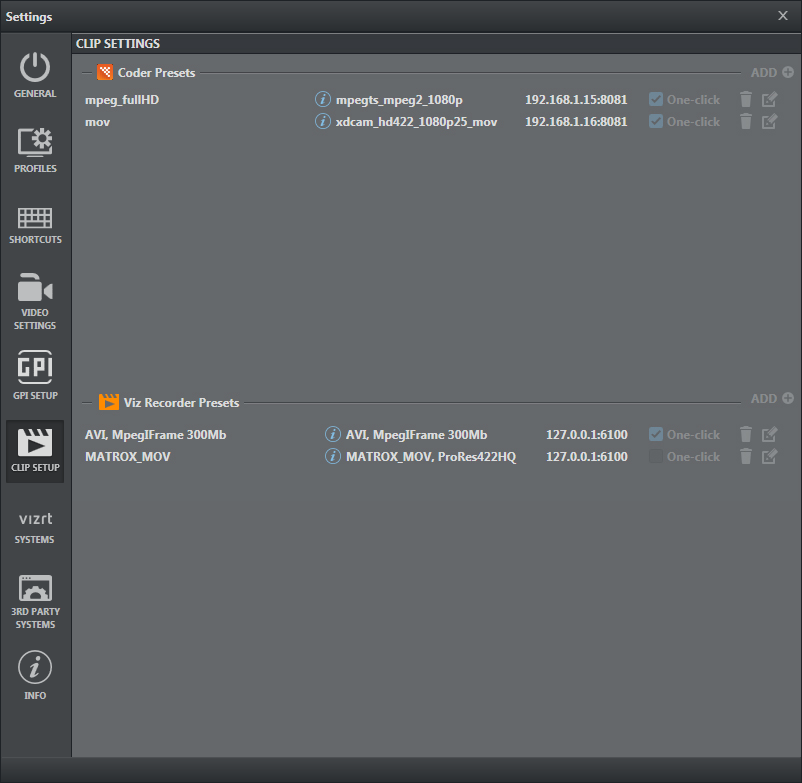
Task: Disable One-click for mpeg_fullHD preset
Action: [656, 100]
